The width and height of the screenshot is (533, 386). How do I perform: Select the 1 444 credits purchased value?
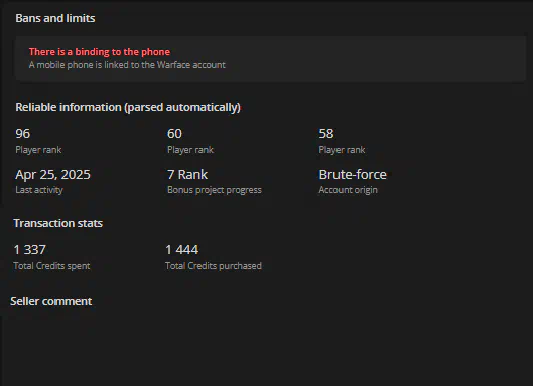(182, 250)
